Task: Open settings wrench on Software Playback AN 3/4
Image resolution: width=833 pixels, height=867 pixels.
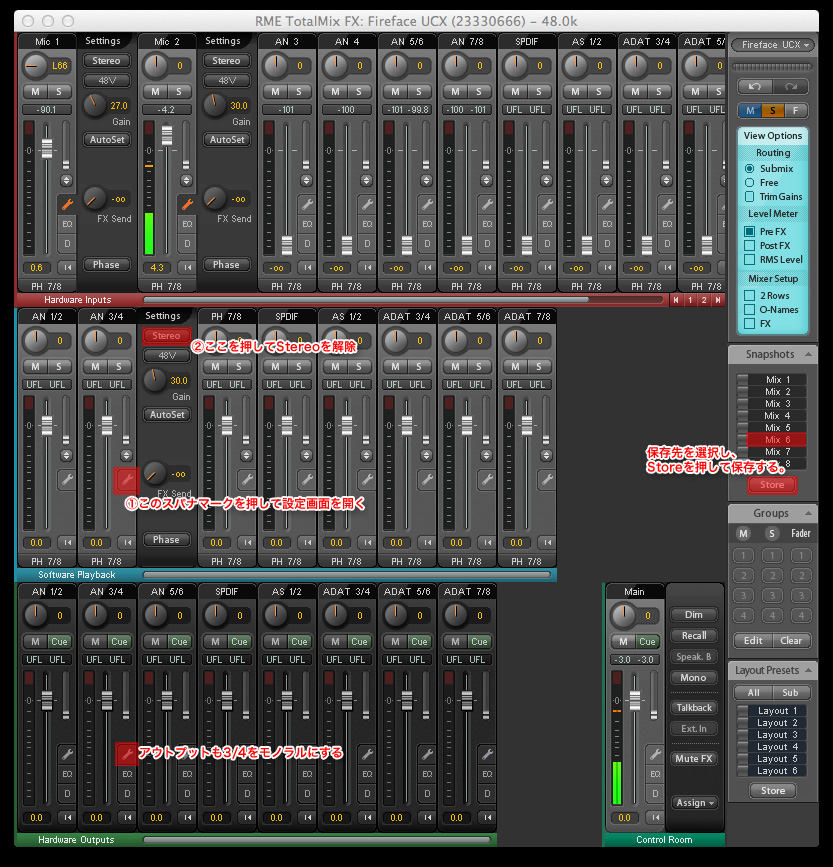Action: click(x=126, y=481)
